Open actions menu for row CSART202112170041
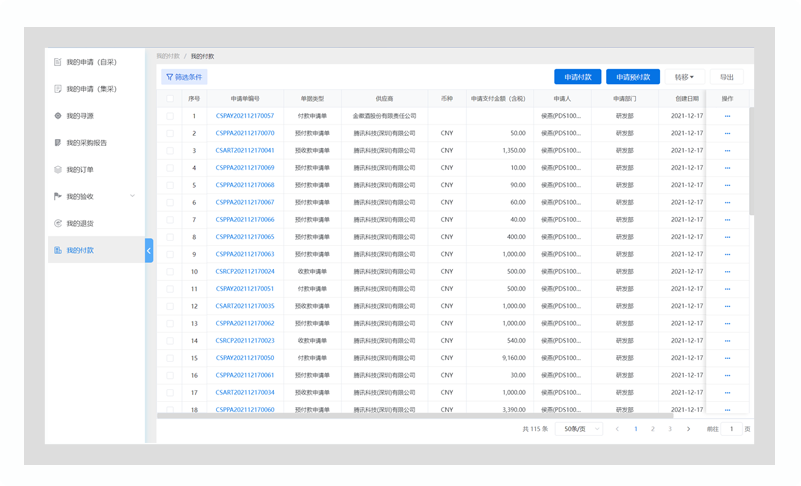 pyautogui.click(x=727, y=151)
